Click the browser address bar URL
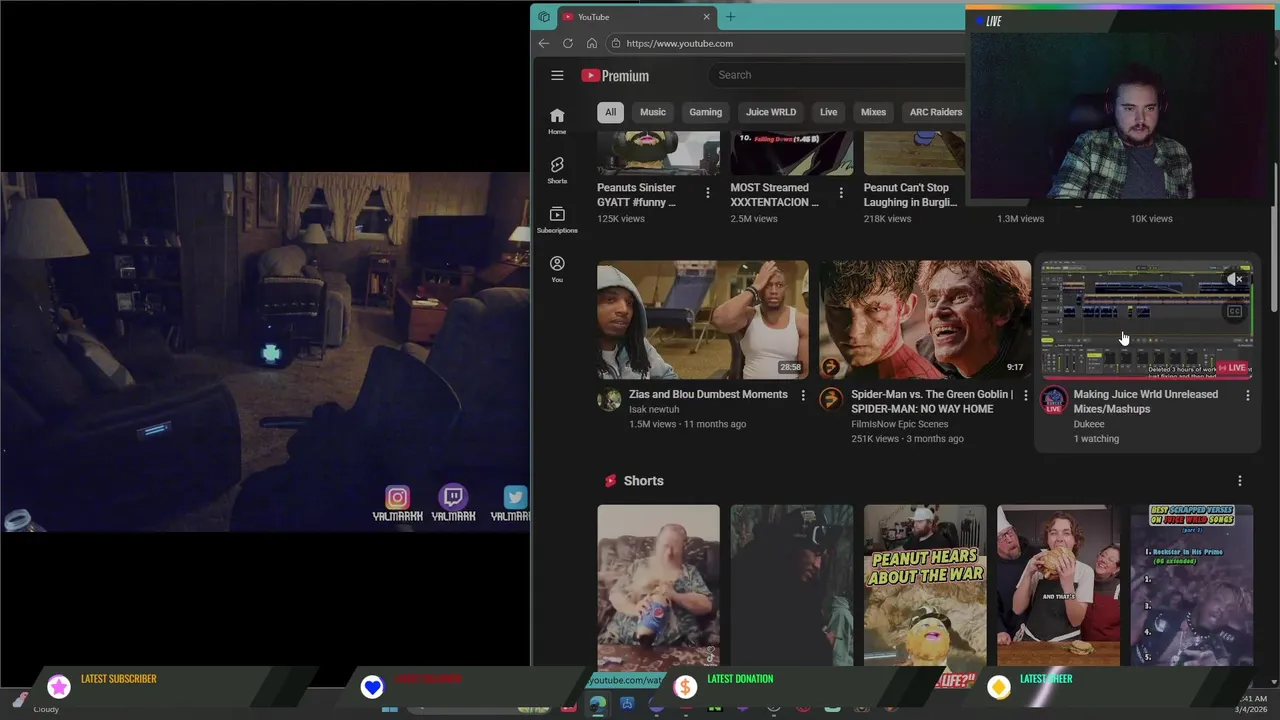Screen dimensions: 1280x720 679,43
